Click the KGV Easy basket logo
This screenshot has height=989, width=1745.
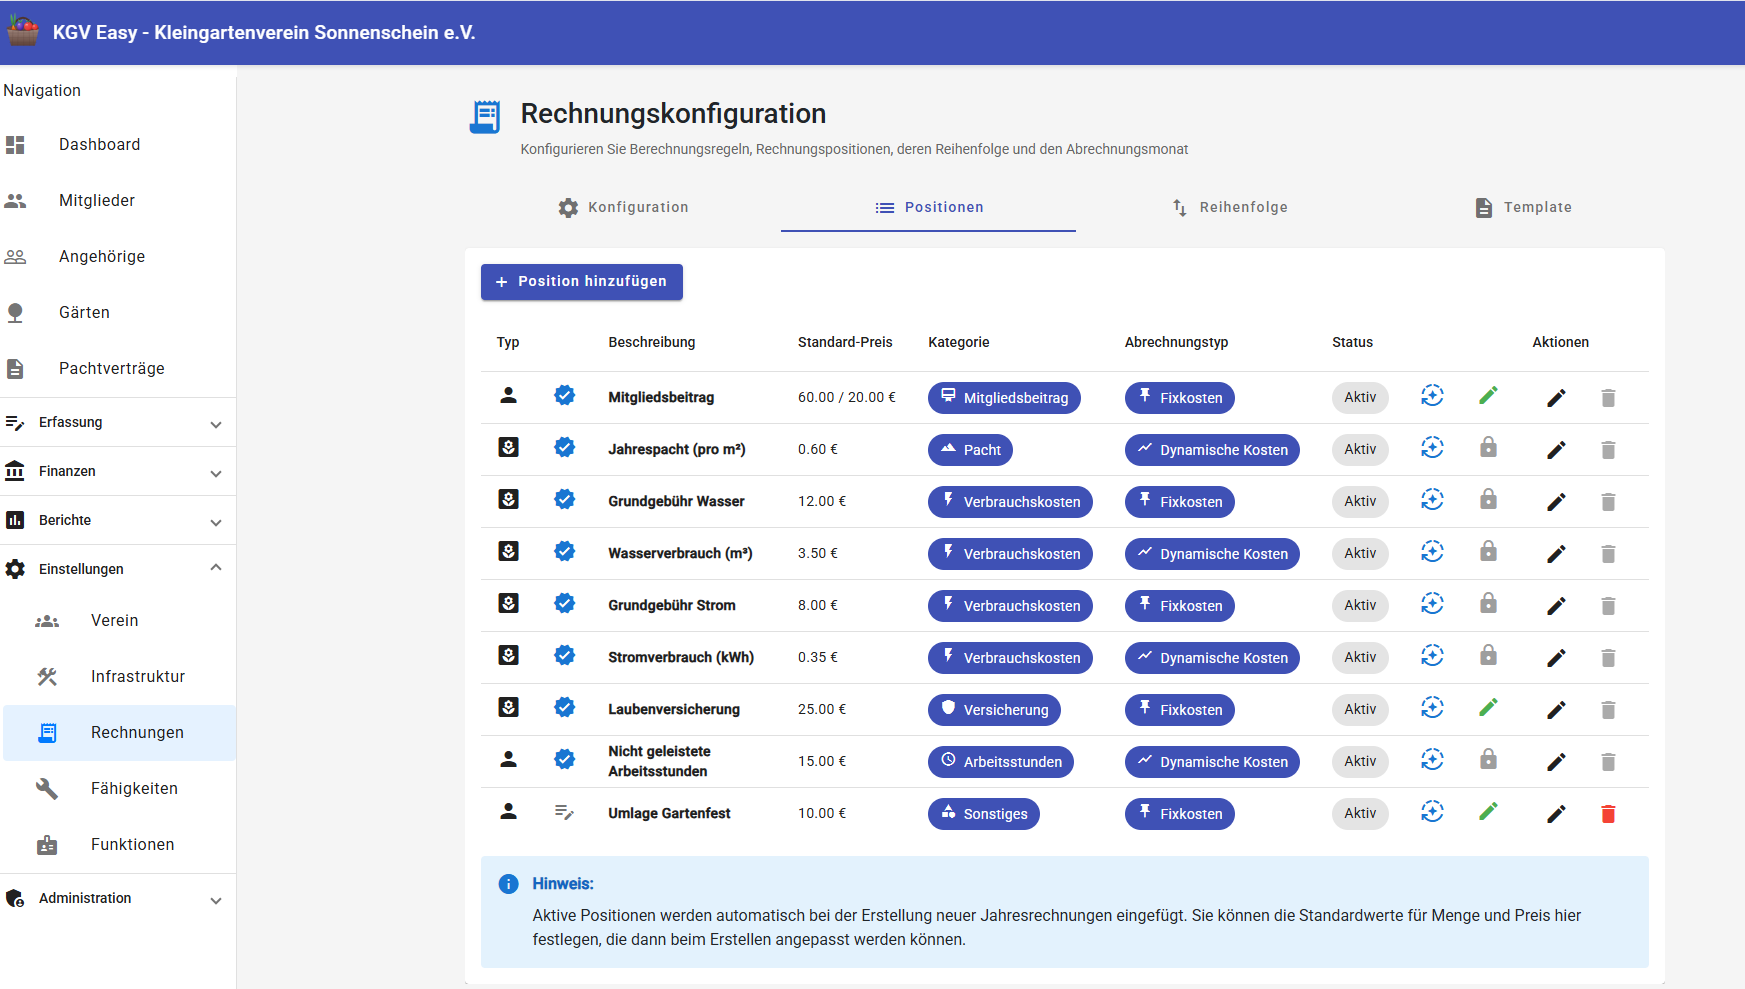coord(22,31)
